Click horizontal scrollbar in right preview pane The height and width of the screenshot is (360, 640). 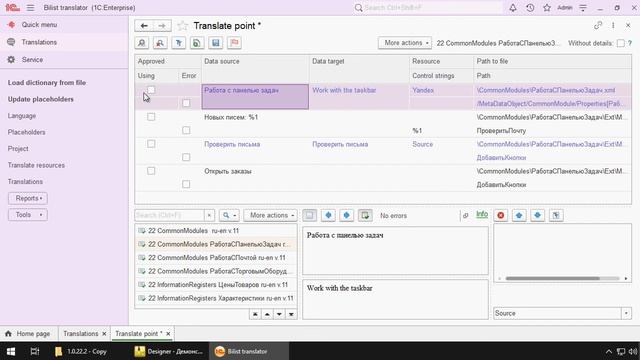pyautogui.click(x=553, y=278)
